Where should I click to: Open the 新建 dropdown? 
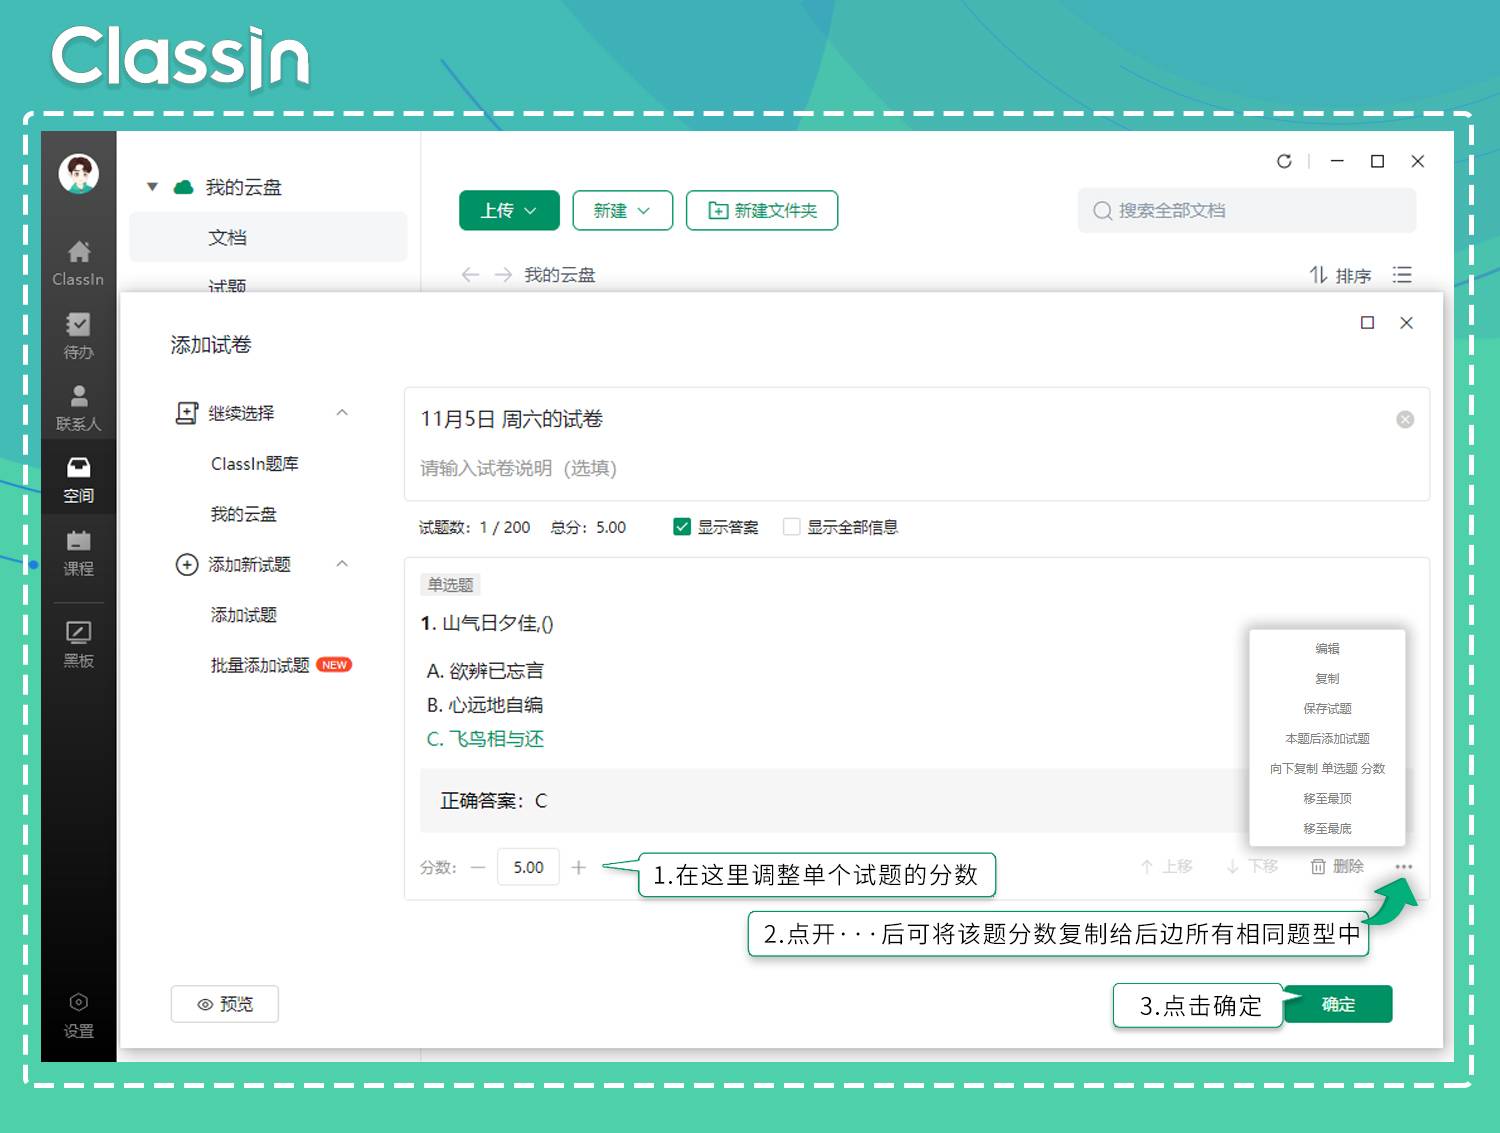coord(622,211)
